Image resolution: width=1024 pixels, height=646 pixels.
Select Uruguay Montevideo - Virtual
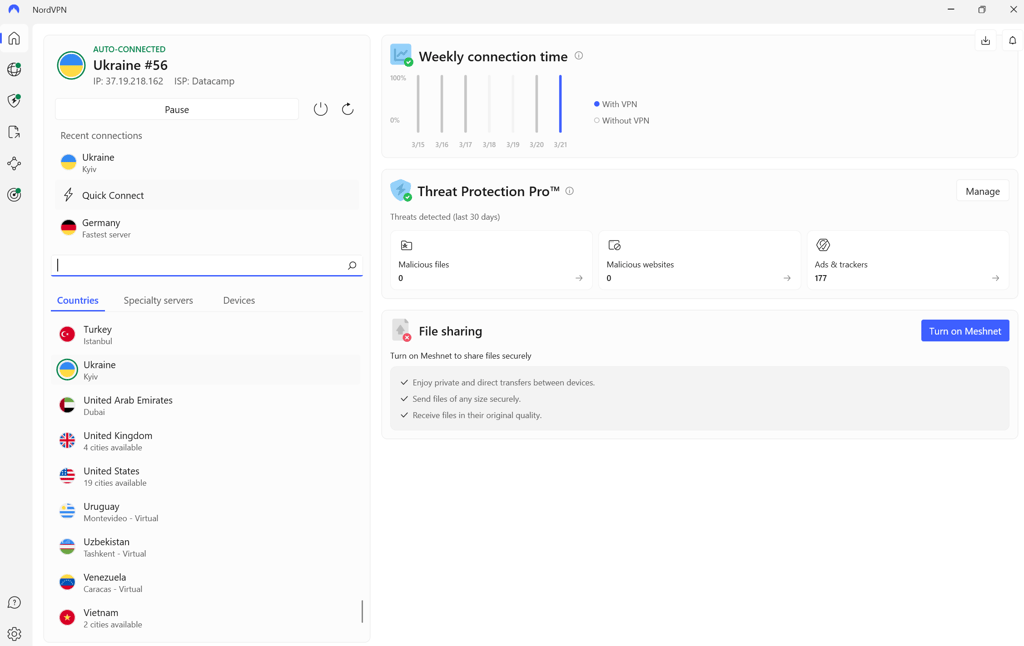(x=206, y=511)
